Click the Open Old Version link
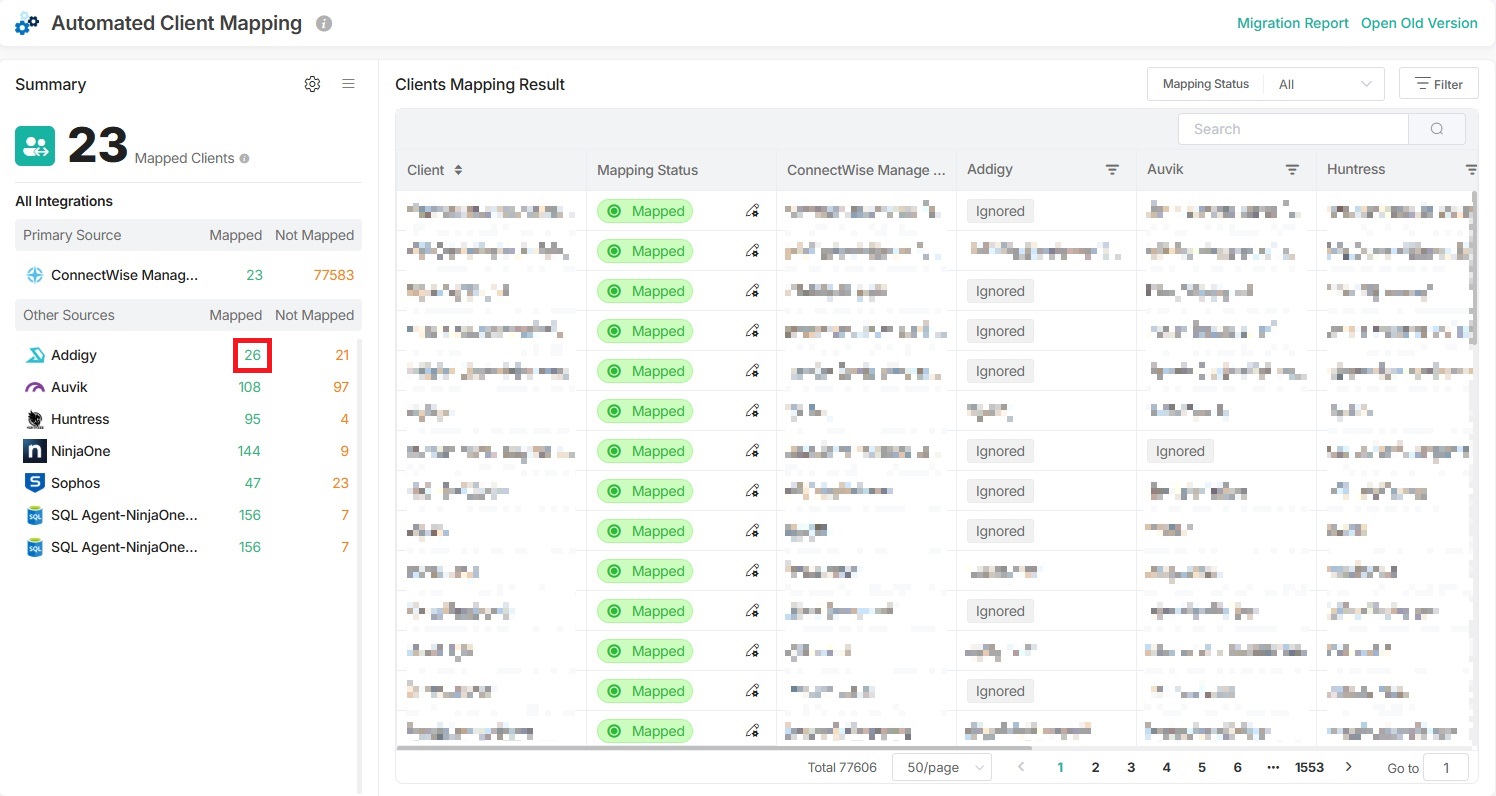 (x=1418, y=23)
